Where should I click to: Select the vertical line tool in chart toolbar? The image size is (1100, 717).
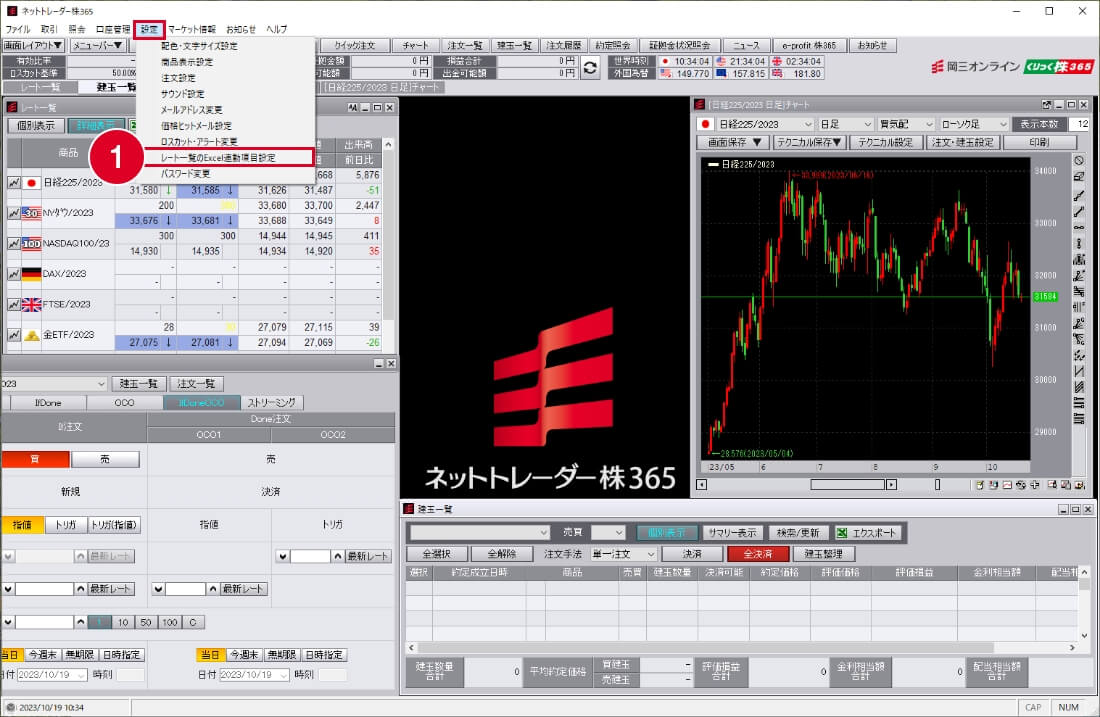point(1079,244)
